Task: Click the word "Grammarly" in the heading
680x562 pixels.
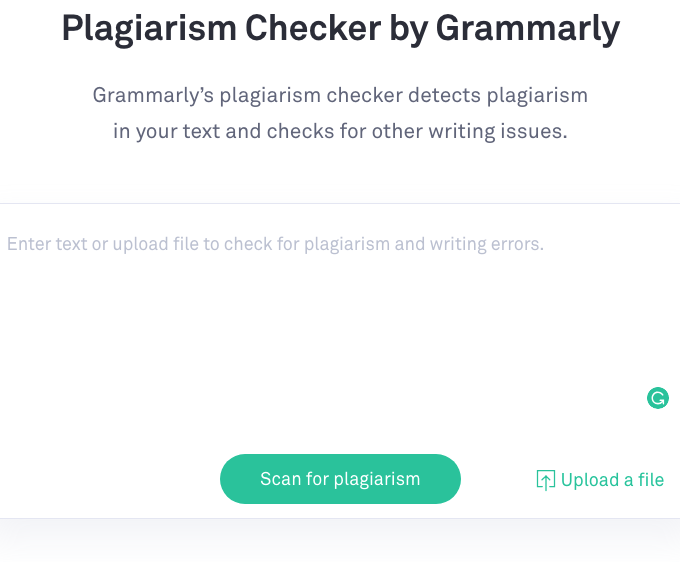Action: [528, 29]
